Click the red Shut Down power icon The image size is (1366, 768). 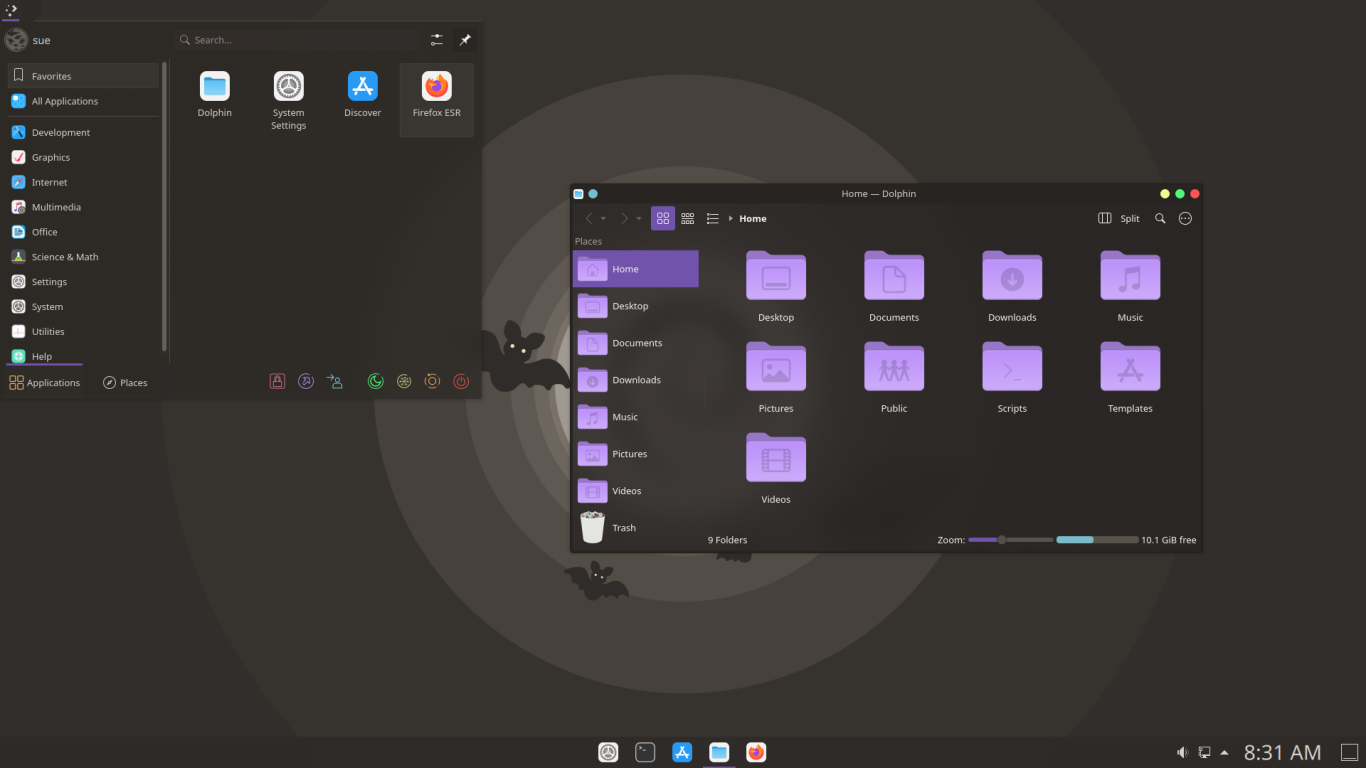461,381
